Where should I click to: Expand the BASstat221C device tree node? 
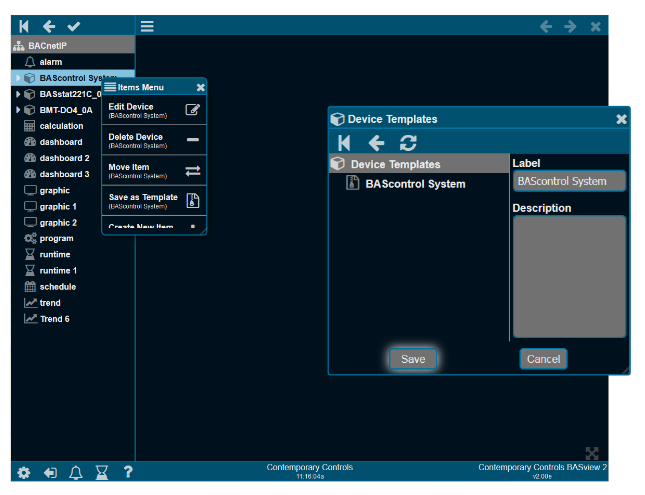[x=18, y=94]
